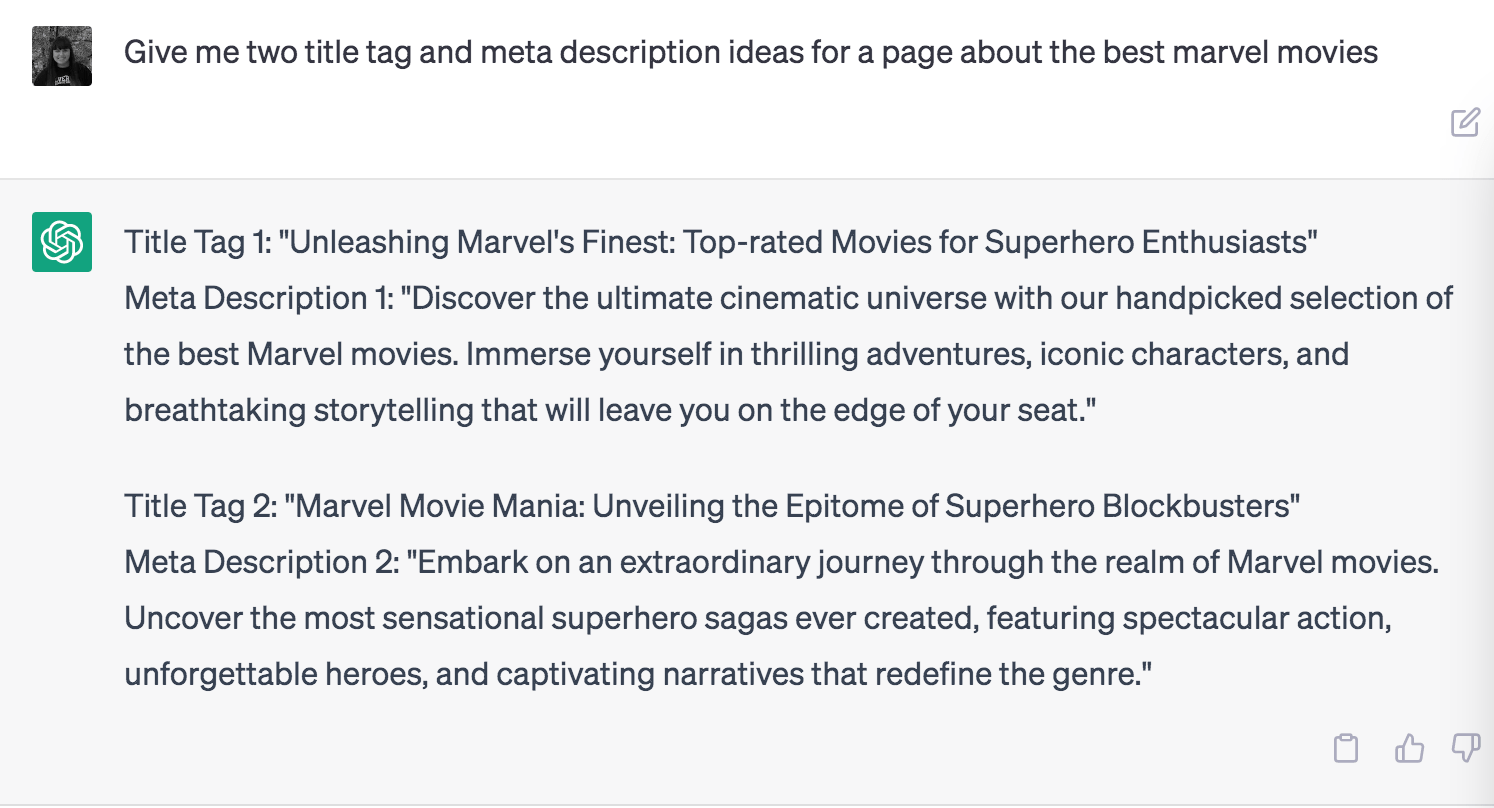Click the user profile avatar photo
Screen dimensions: 1494x808
point(62,56)
